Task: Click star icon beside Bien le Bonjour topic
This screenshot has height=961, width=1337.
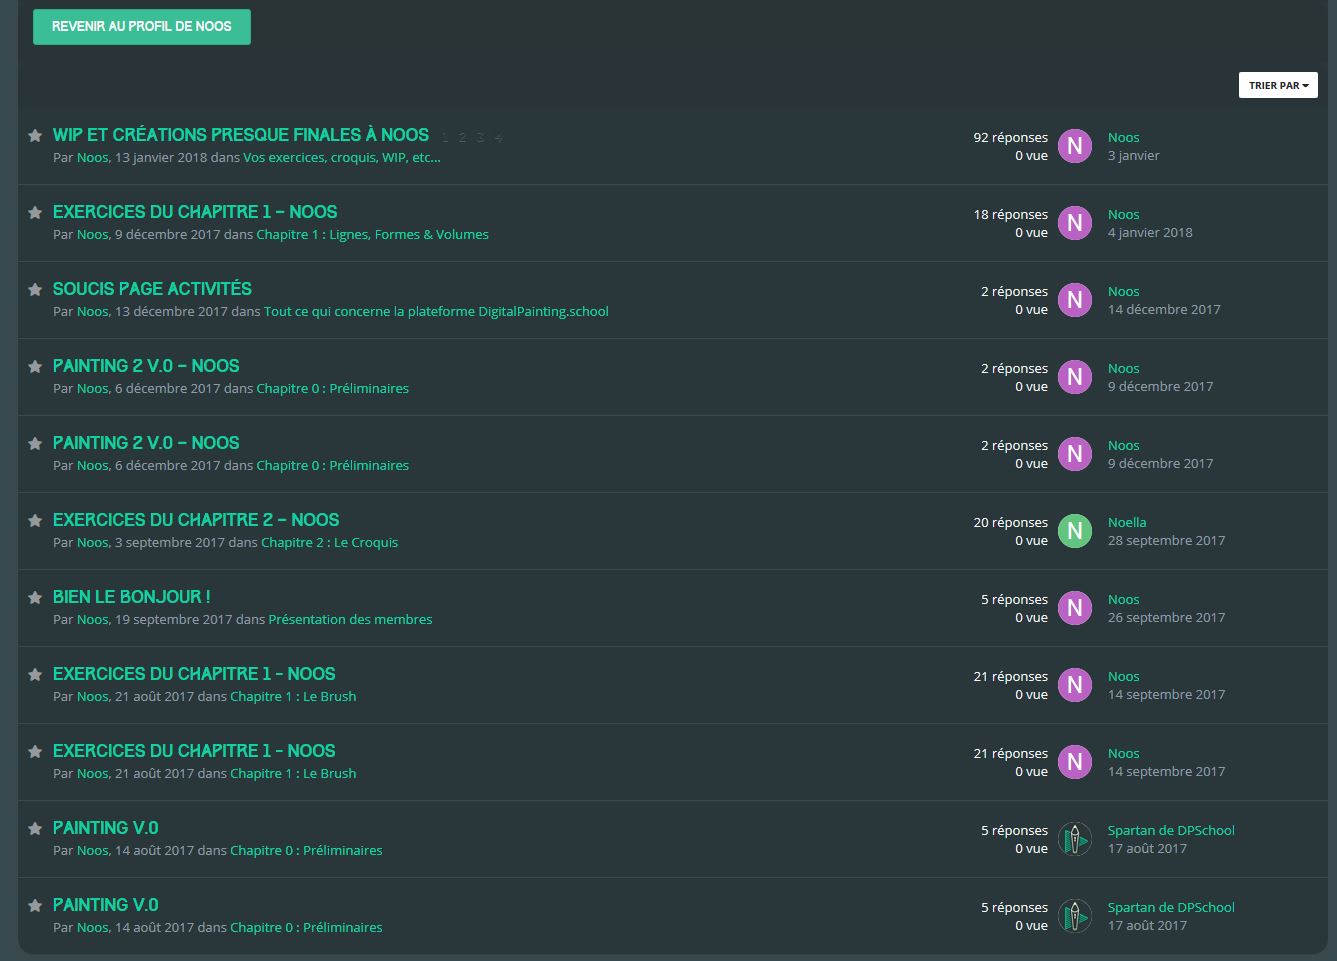Action: tap(35, 598)
